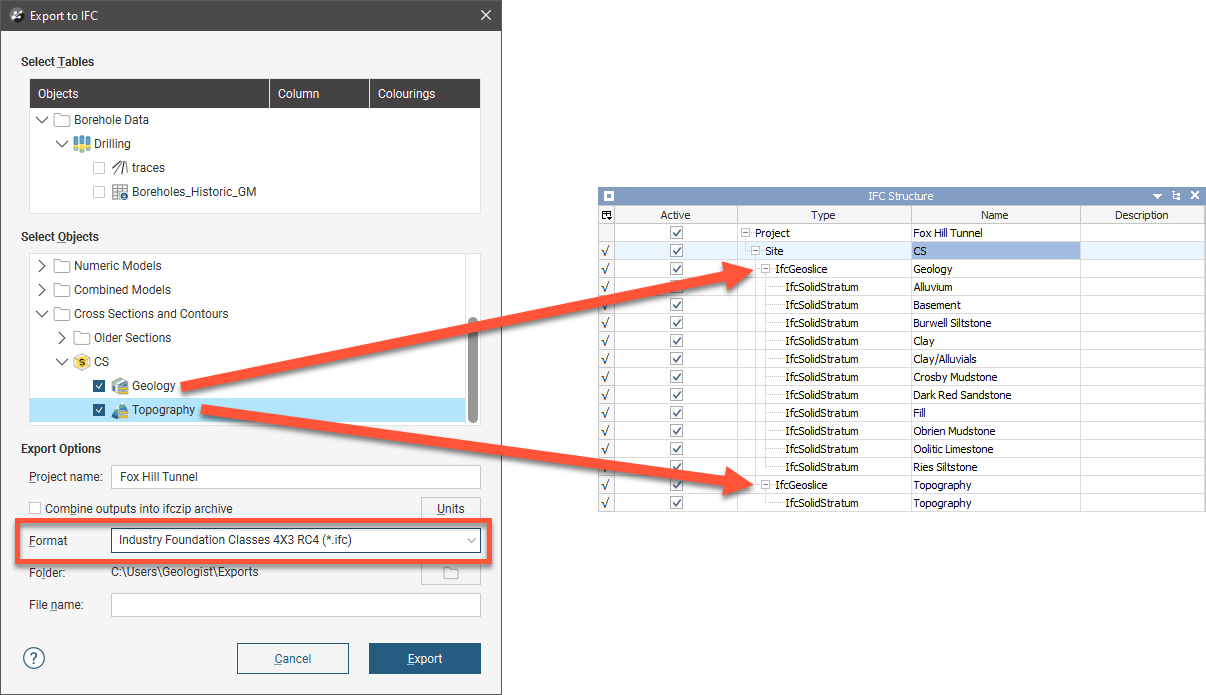Viewport: 1206px width, 695px height.
Task: Click the File name input field
Action: click(296, 605)
